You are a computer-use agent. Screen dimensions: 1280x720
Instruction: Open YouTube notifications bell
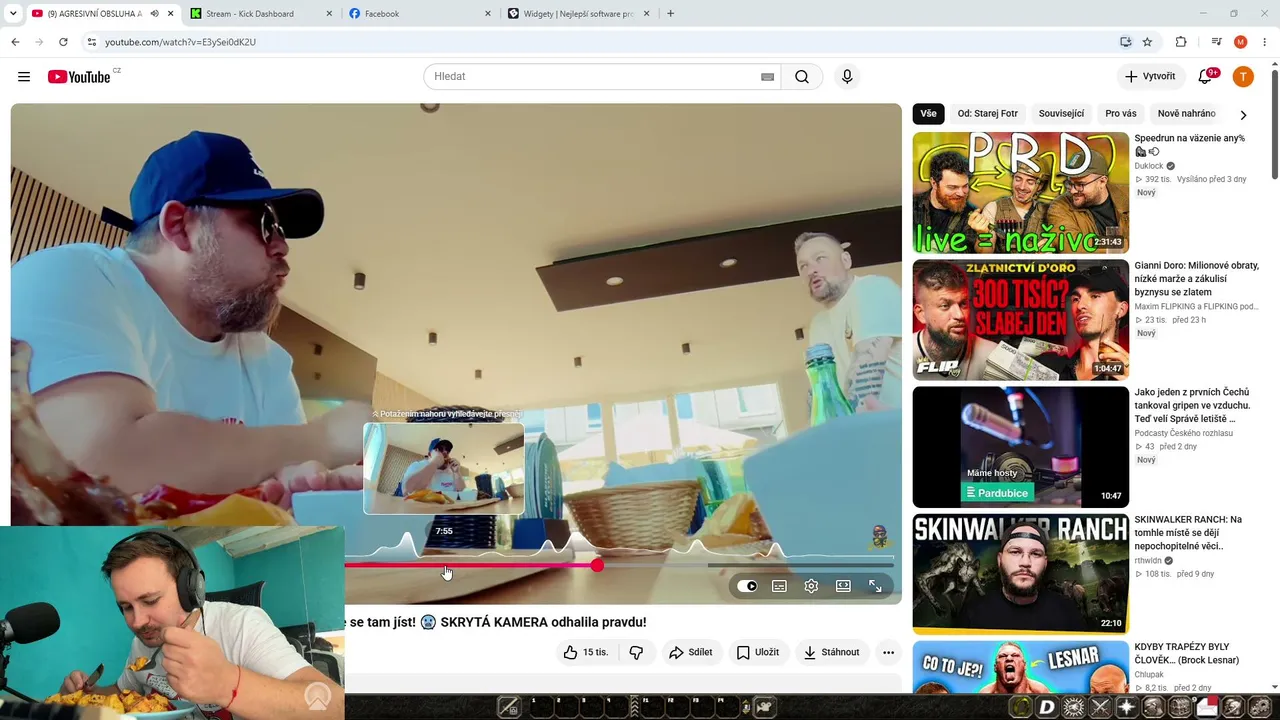pos(1205,77)
